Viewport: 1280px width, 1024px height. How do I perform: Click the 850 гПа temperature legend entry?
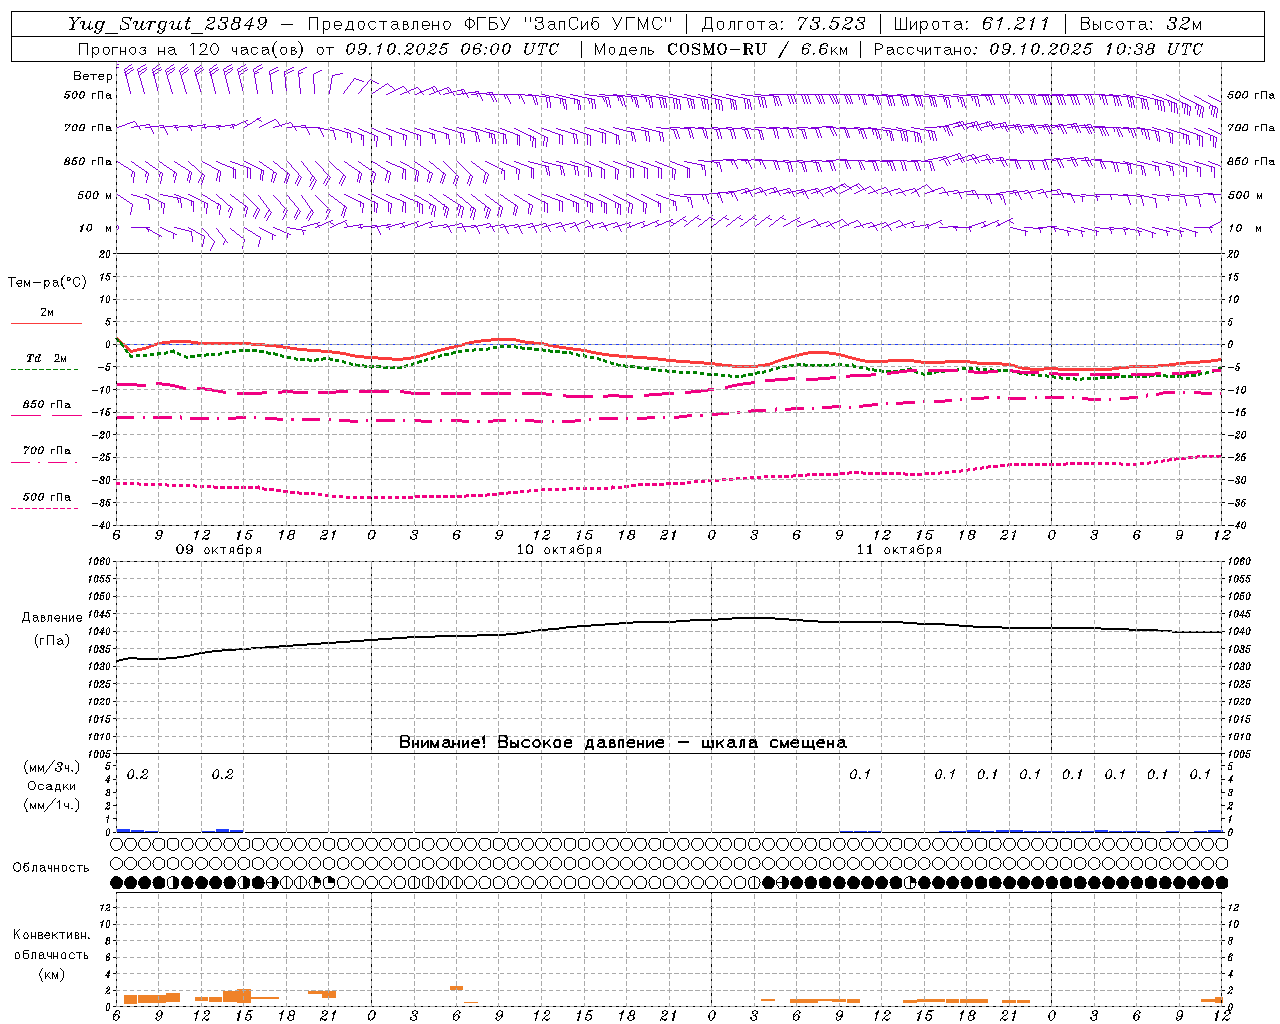[47, 405]
